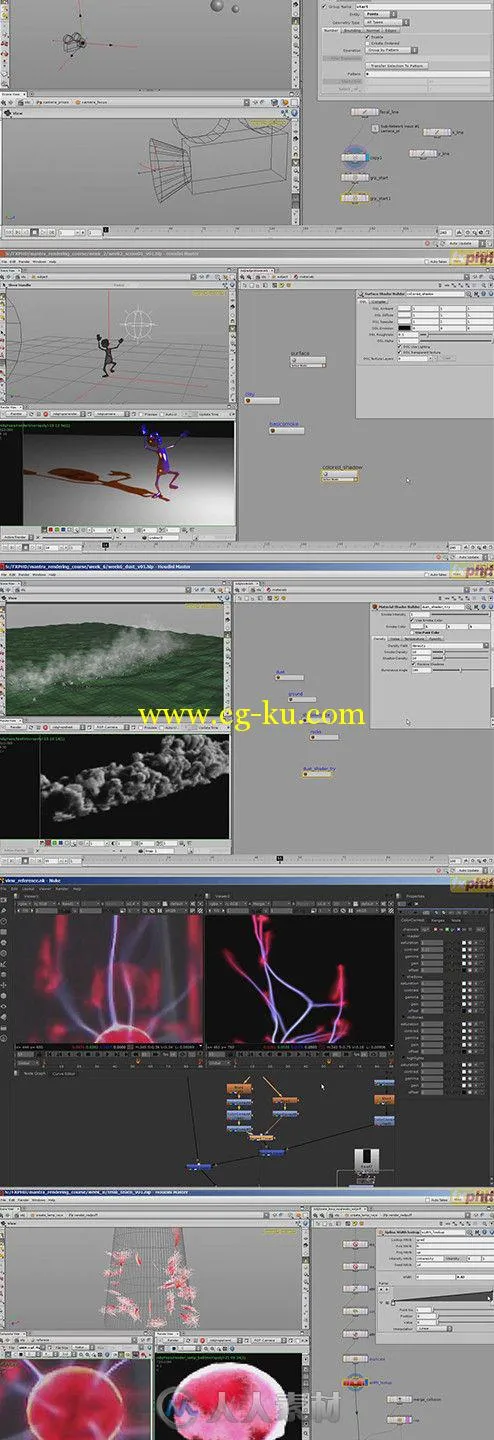Open Nuke's Image nodes toolbar icon
Image resolution: width=494 pixels, height=1440 pixels.
click(x=4, y=900)
